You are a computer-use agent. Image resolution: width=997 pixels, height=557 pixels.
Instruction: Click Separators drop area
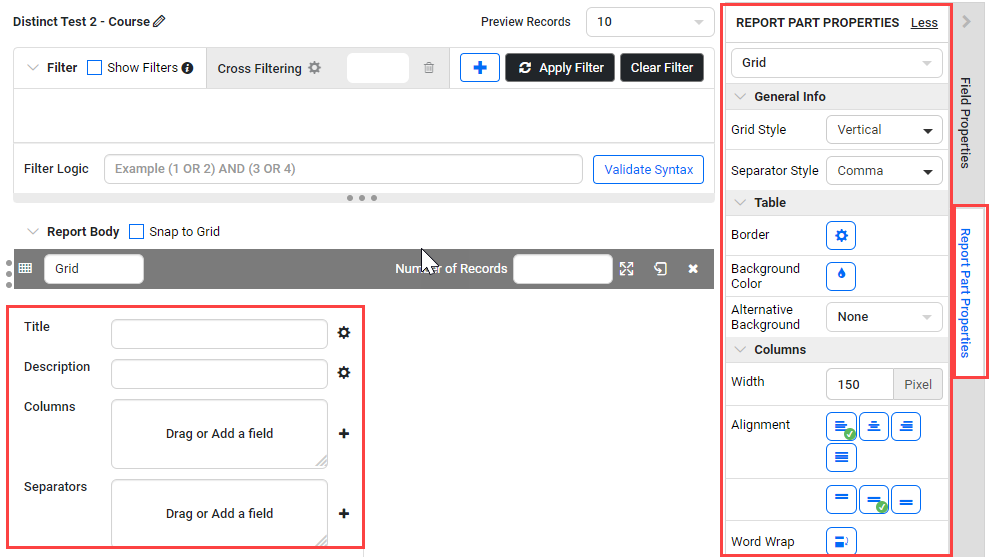coord(219,512)
